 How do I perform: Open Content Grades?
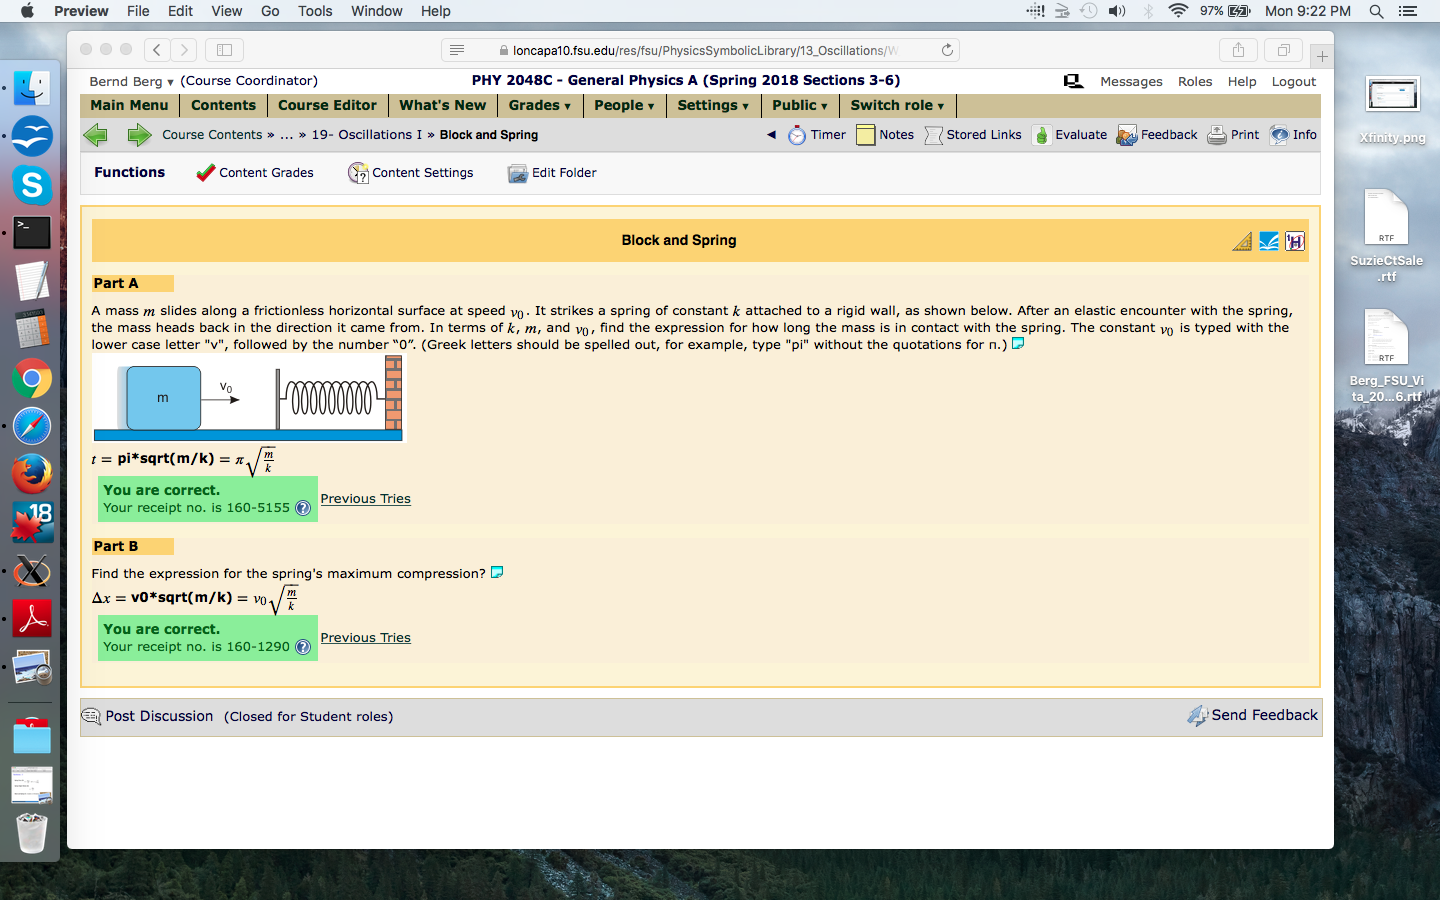click(x=255, y=173)
